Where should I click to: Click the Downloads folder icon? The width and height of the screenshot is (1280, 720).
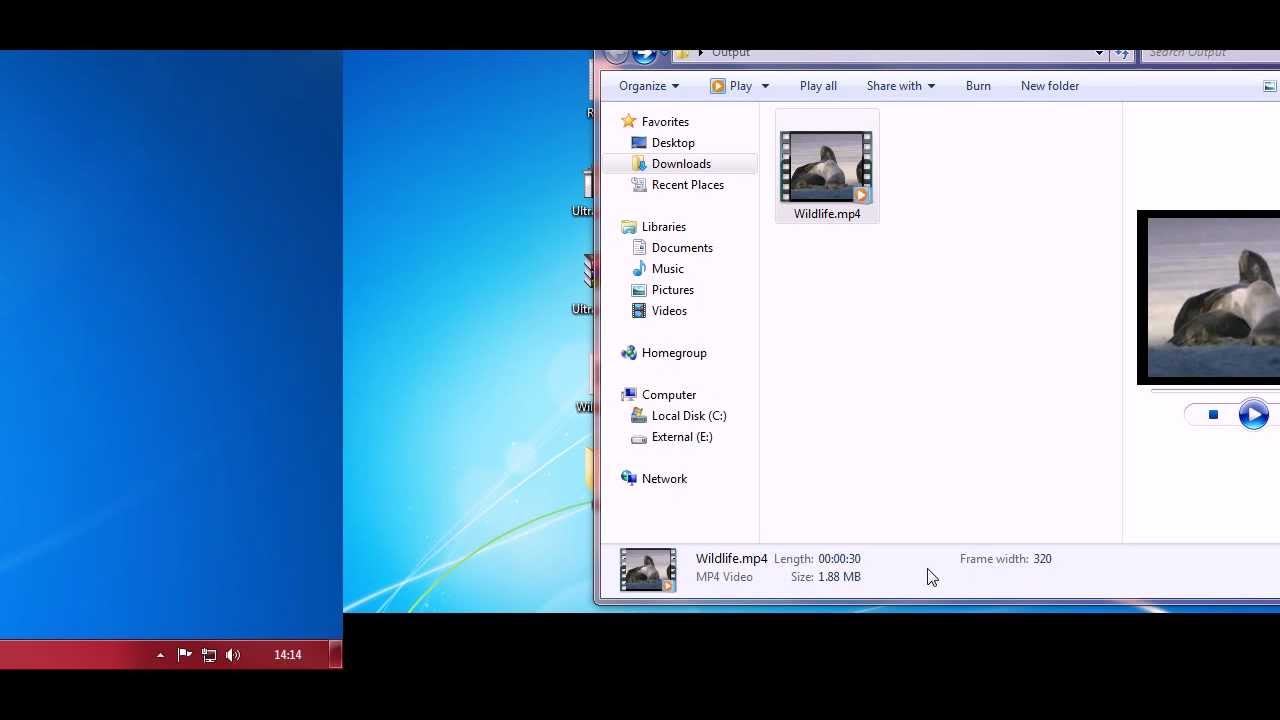pos(639,164)
